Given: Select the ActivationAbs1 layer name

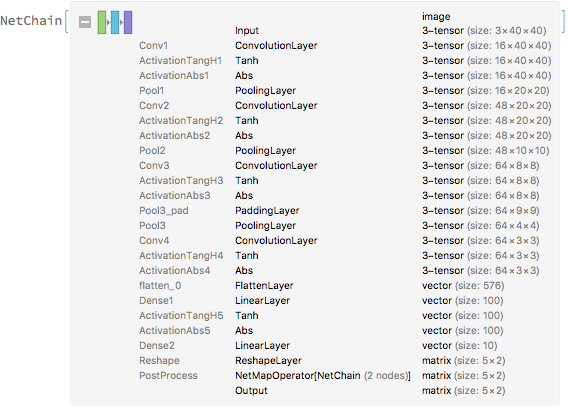Looking at the screenshot, I should [174, 76].
